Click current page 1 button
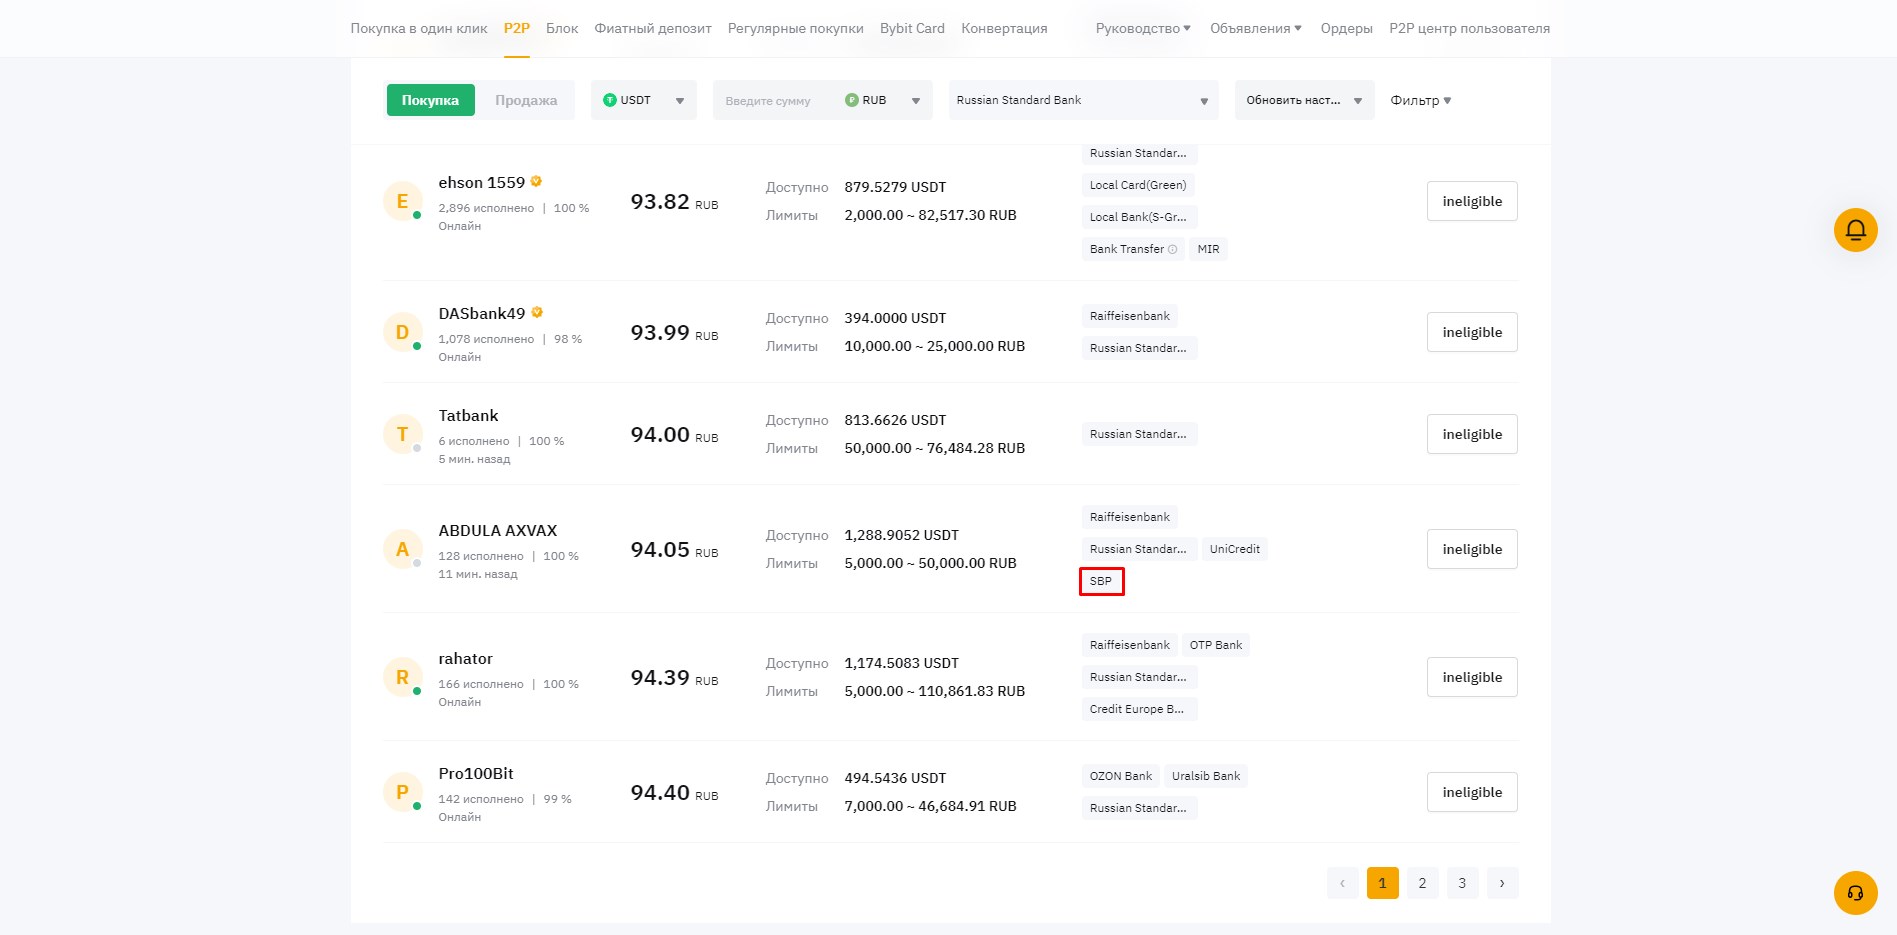This screenshot has width=1897, height=935. [1382, 883]
